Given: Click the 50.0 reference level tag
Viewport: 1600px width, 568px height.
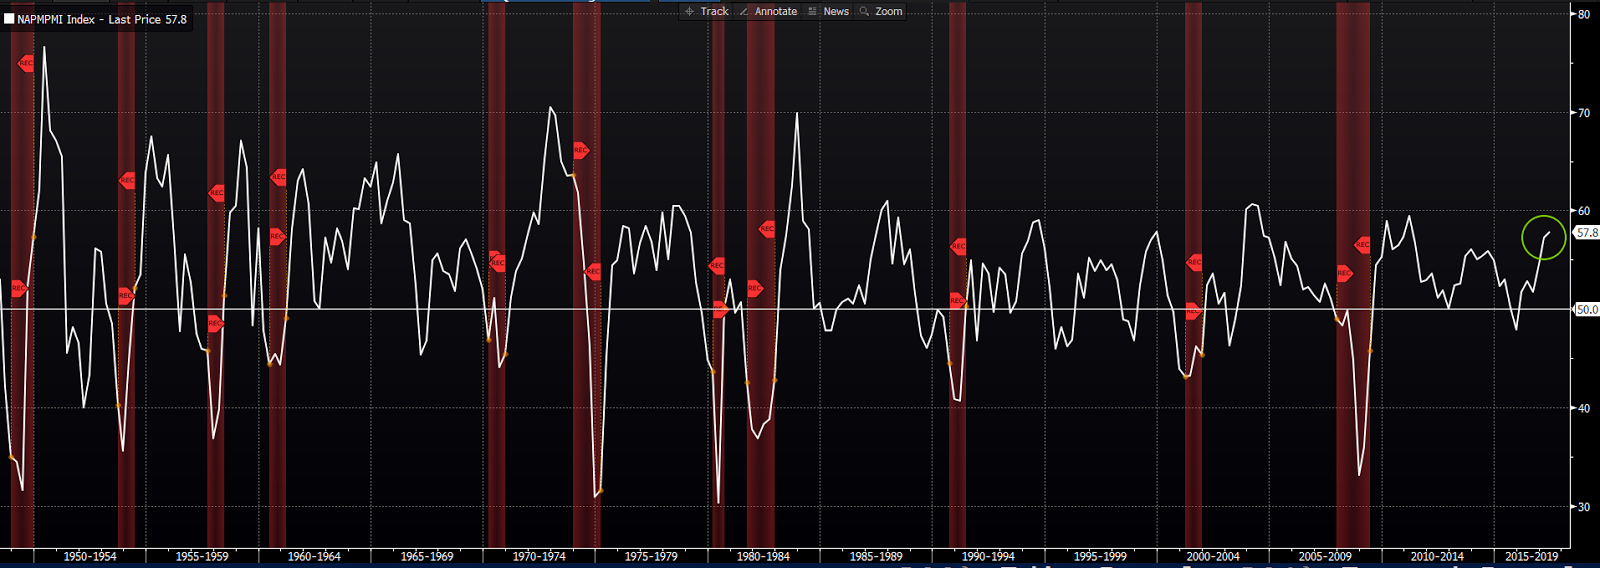Looking at the screenshot, I should pyautogui.click(x=1587, y=310).
